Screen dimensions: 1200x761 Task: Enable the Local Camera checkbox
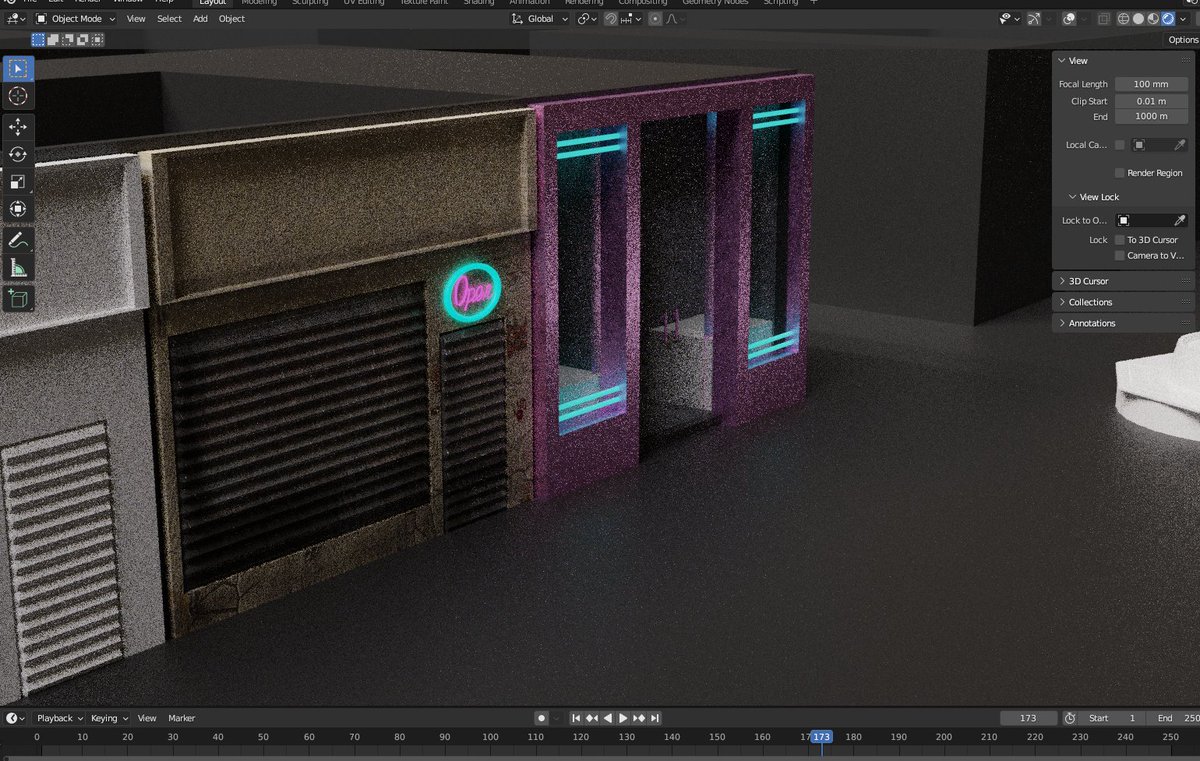1120,145
